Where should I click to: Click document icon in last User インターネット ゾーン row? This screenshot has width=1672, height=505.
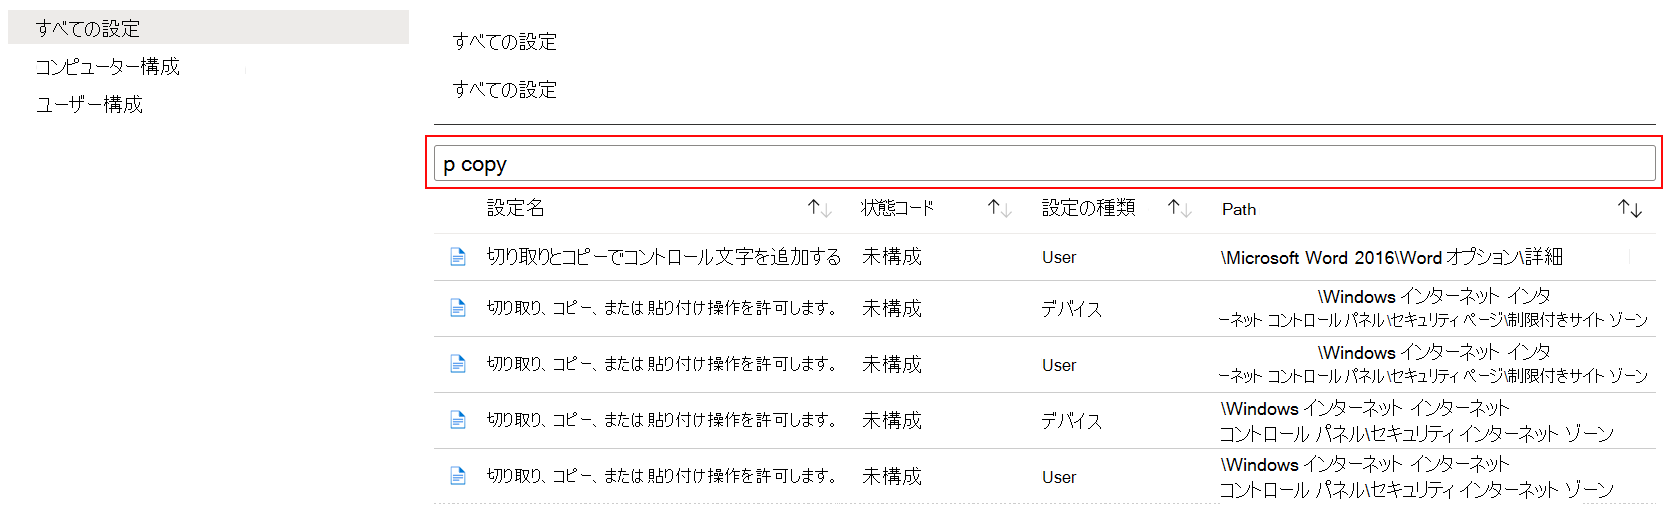point(458,476)
